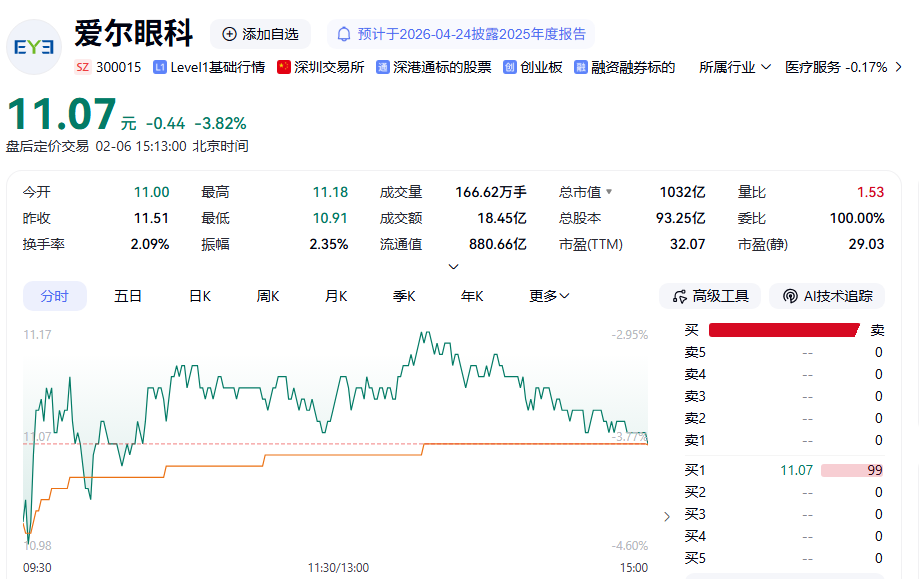The height and width of the screenshot is (579, 919).
Task: Add stock via 添加自选 button
Action: tap(260, 34)
